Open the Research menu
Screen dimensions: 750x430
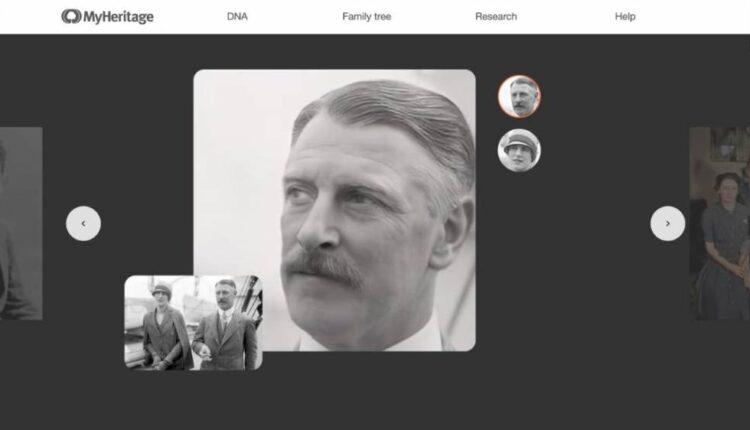(x=496, y=17)
